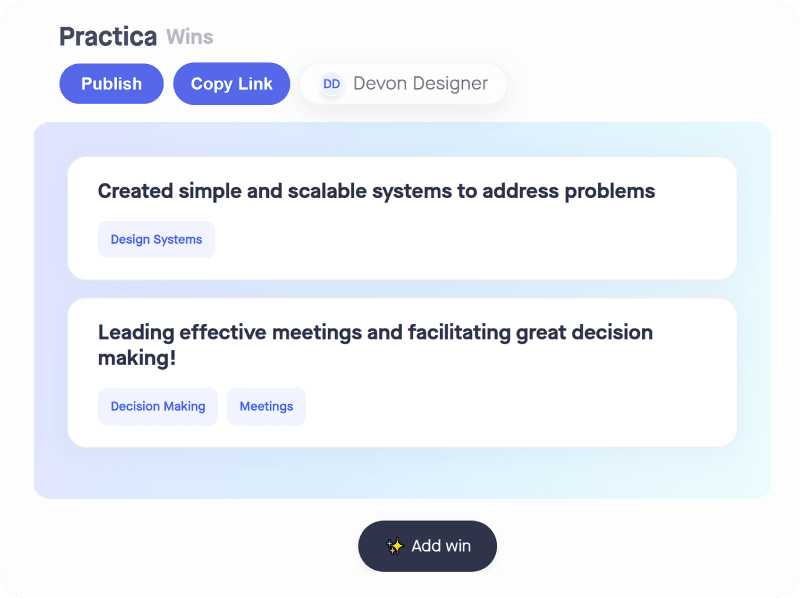This screenshot has height=598, width=800.
Task: Click the Publish button
Action: (x=111, y=84)
